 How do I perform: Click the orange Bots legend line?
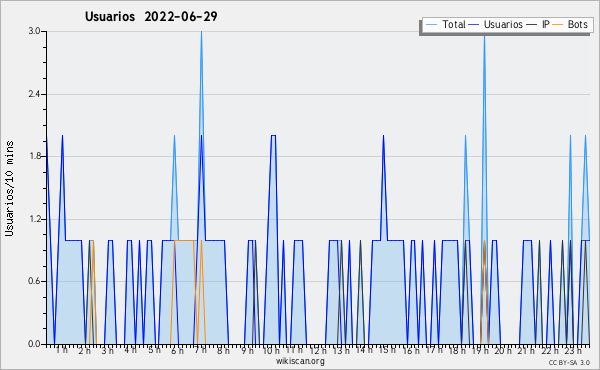(x=558, y=24)
